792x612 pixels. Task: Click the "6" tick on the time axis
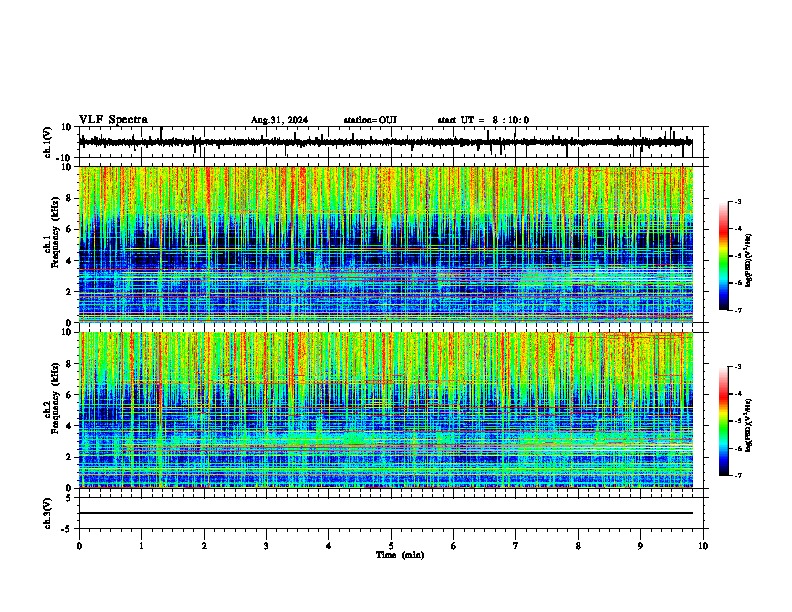tap(454, 546)
